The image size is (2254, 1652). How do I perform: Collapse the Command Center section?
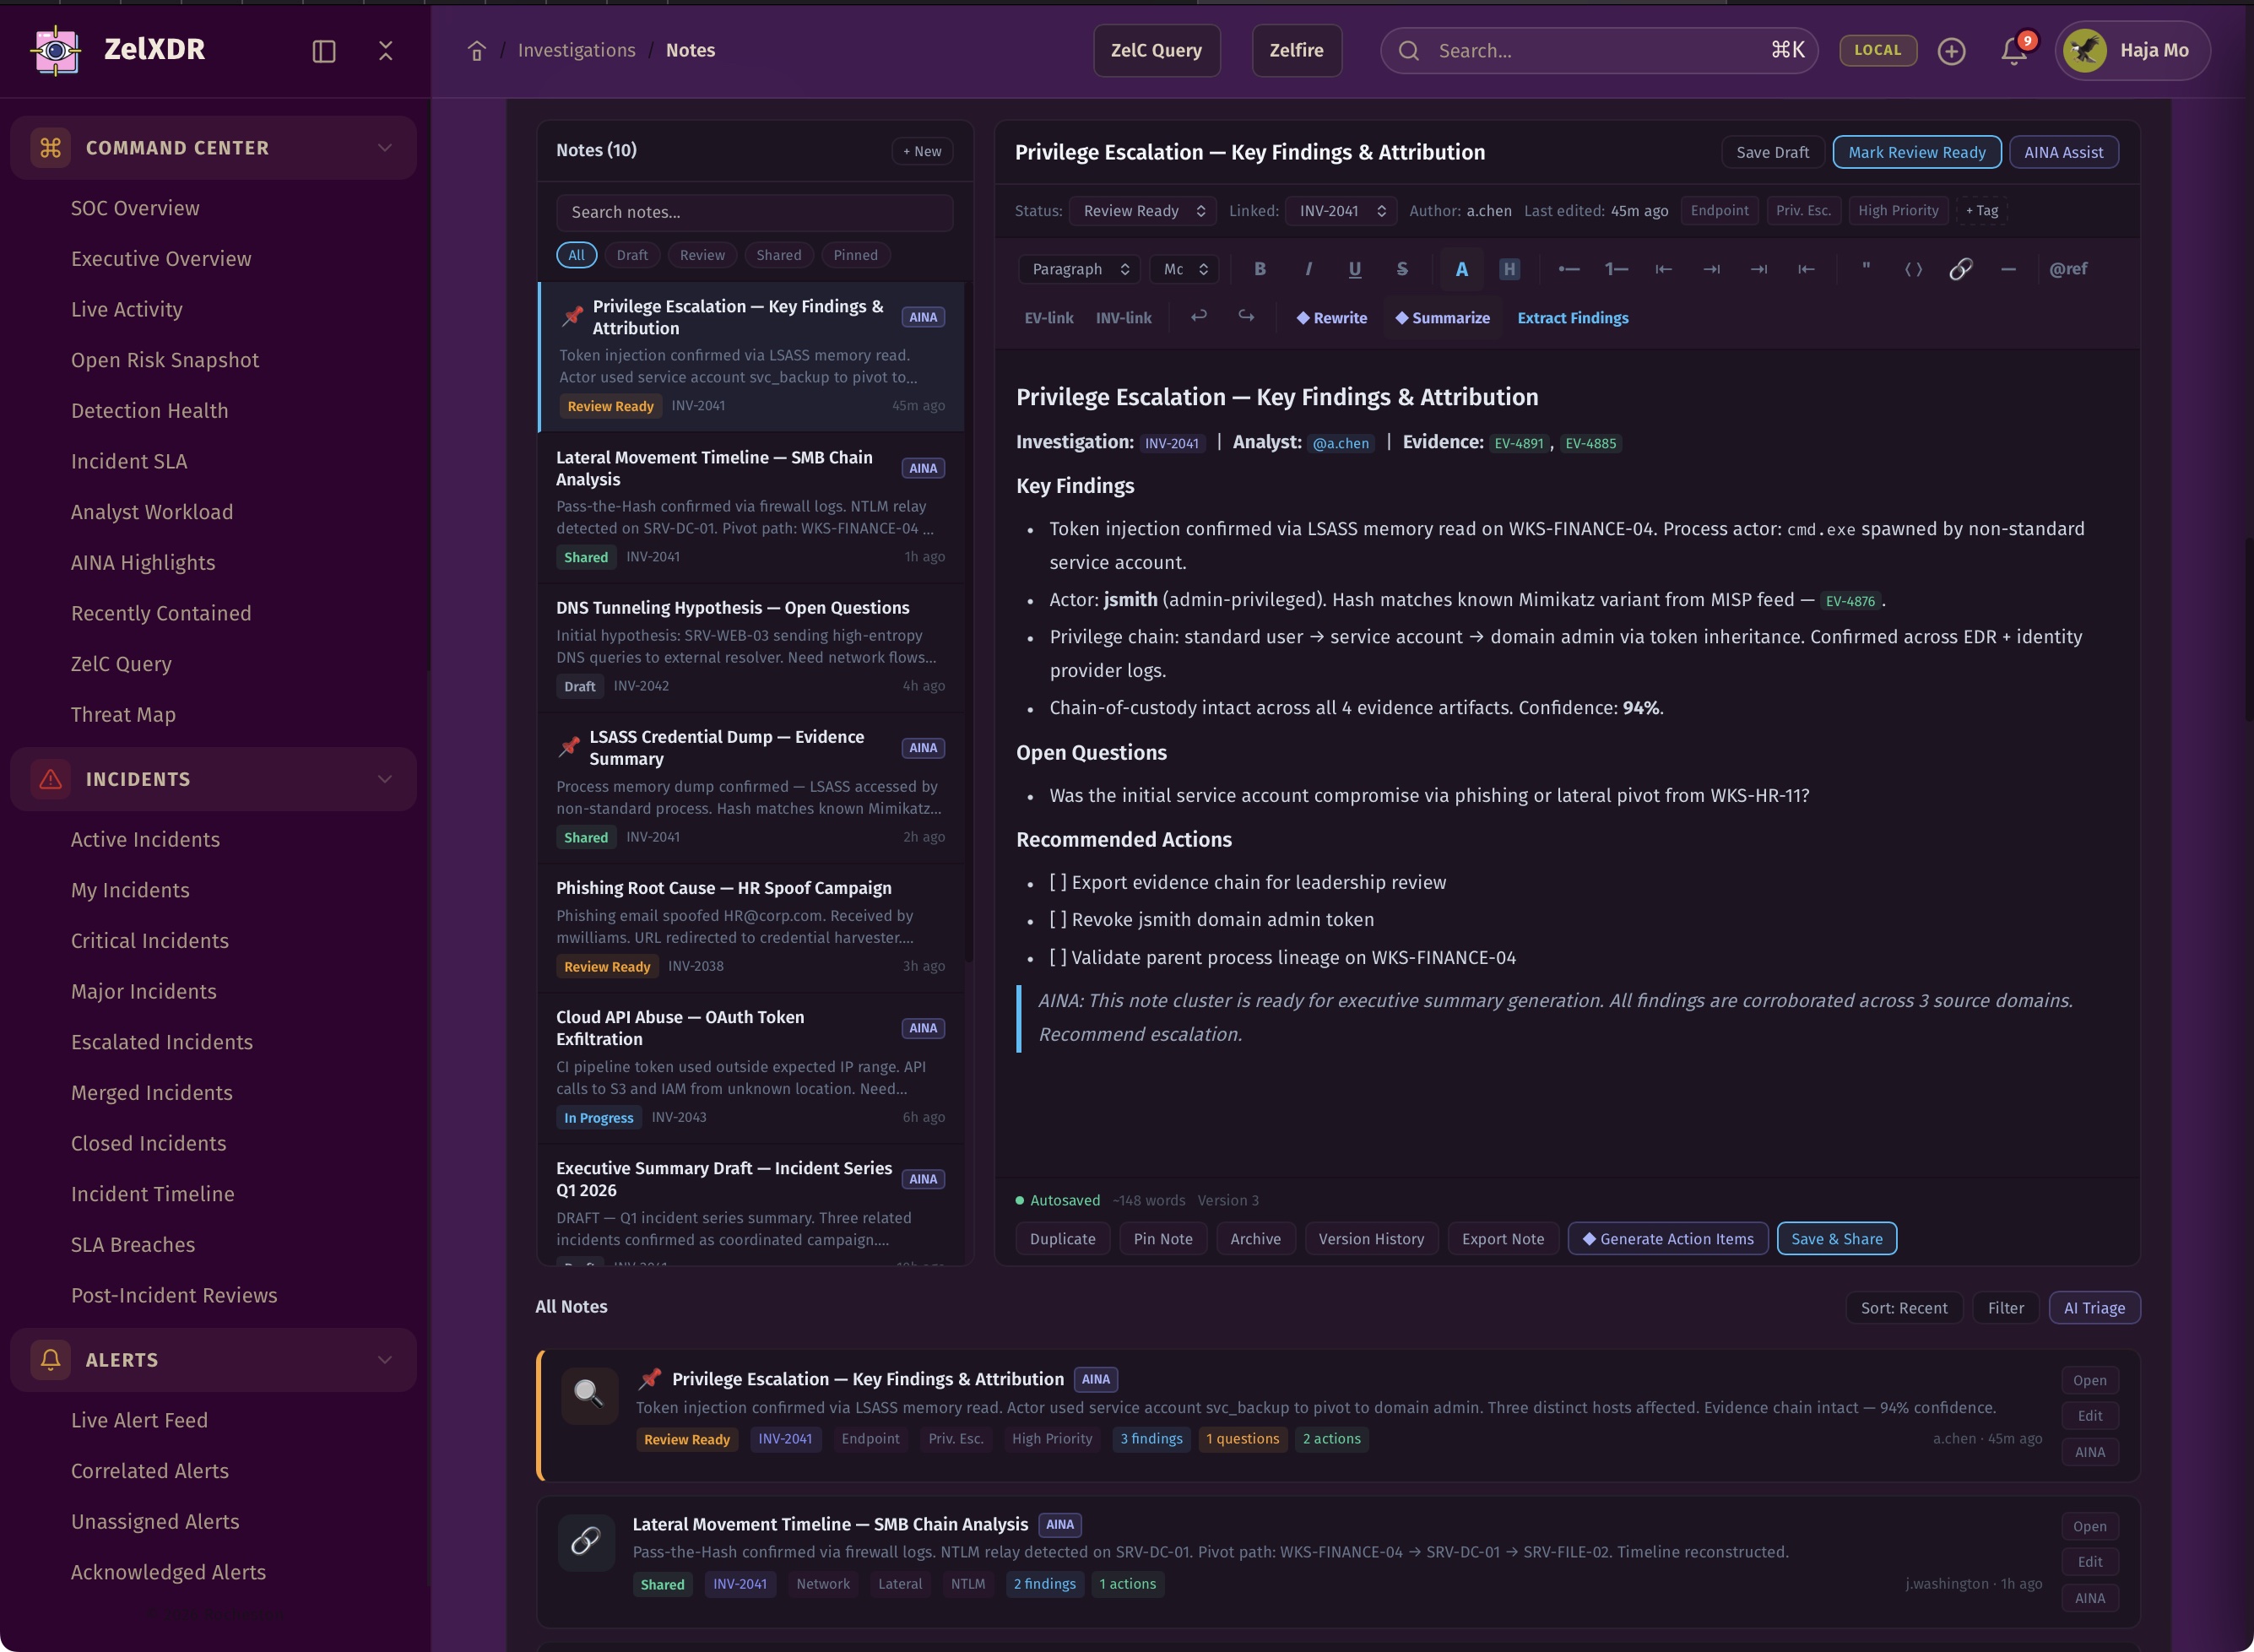pyautogui.click(x=385, y=148)
